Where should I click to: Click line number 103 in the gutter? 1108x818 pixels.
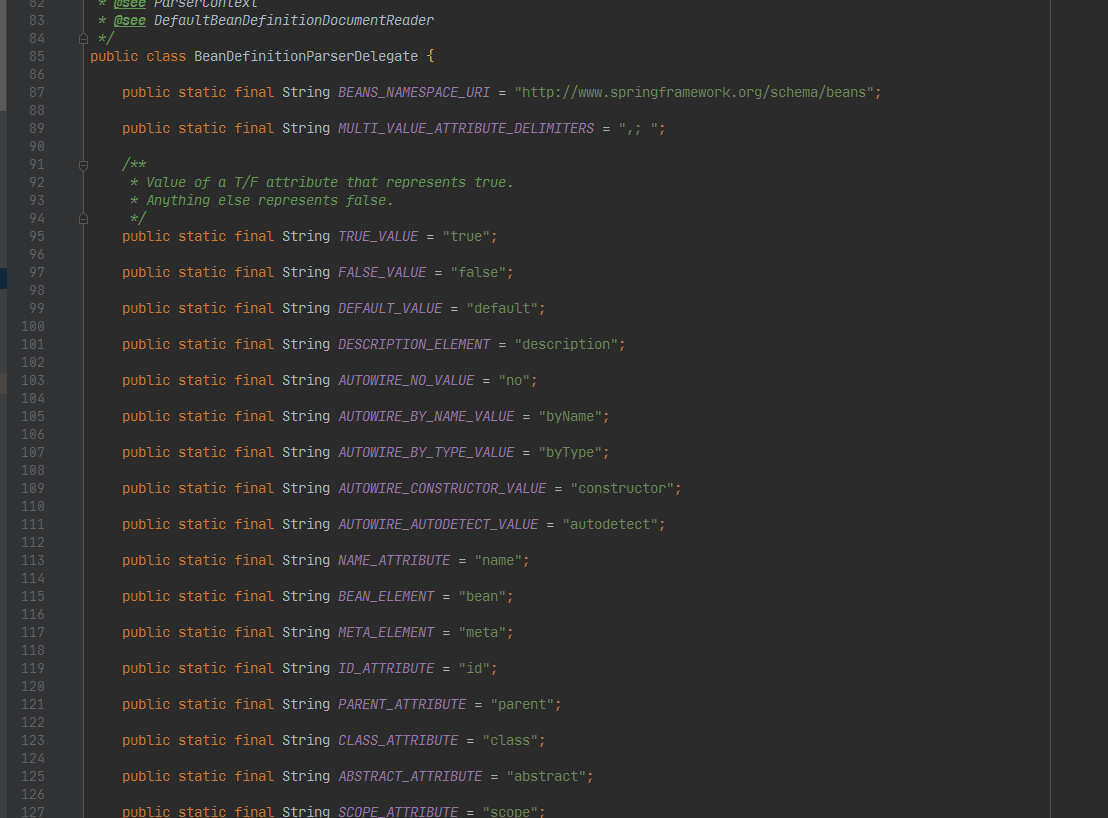(x=33, y=381)
